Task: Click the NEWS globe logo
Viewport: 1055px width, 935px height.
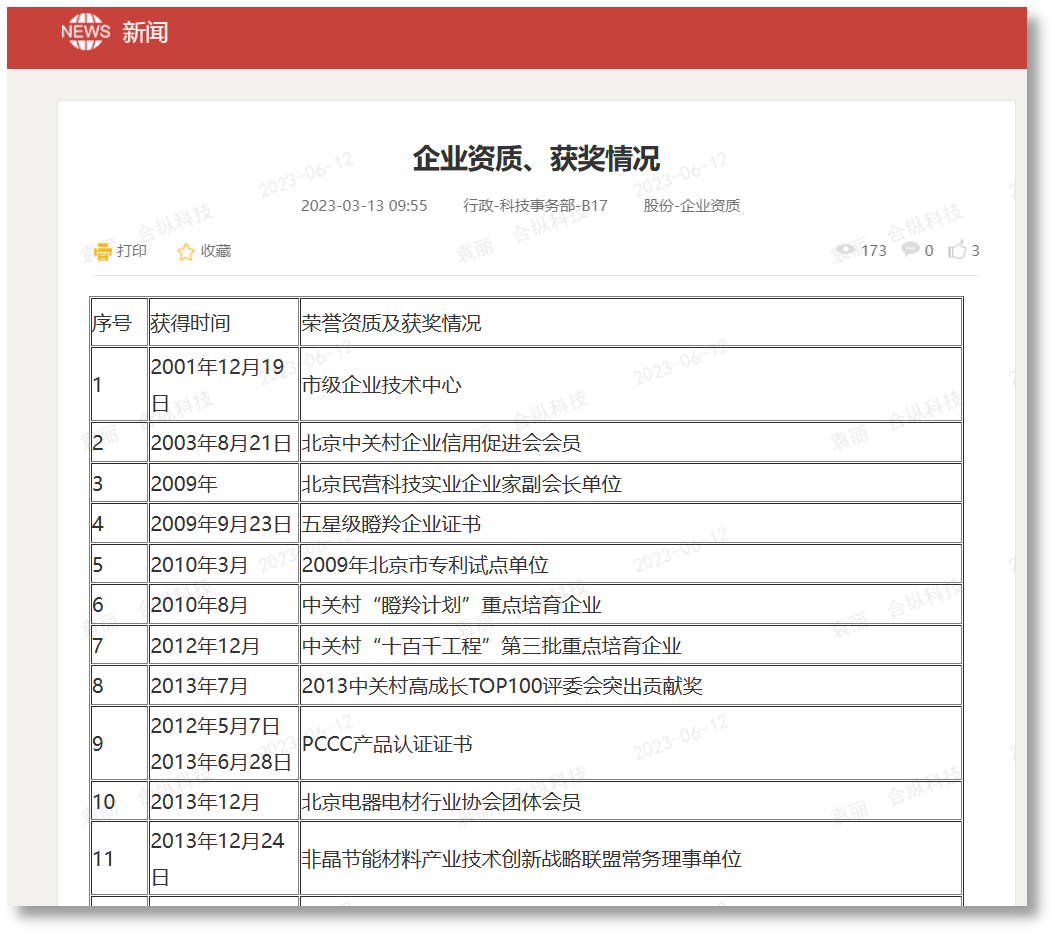Action: [85, 32]
